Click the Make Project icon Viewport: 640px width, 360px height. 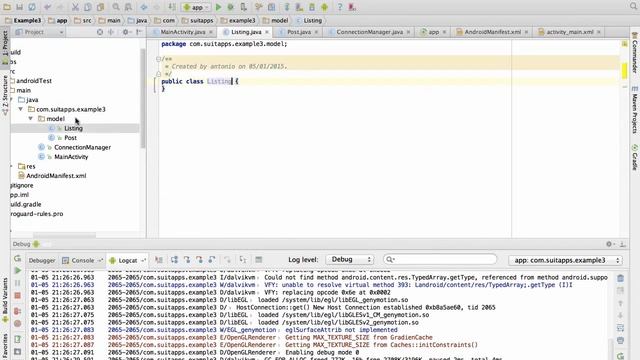(172, 7)
